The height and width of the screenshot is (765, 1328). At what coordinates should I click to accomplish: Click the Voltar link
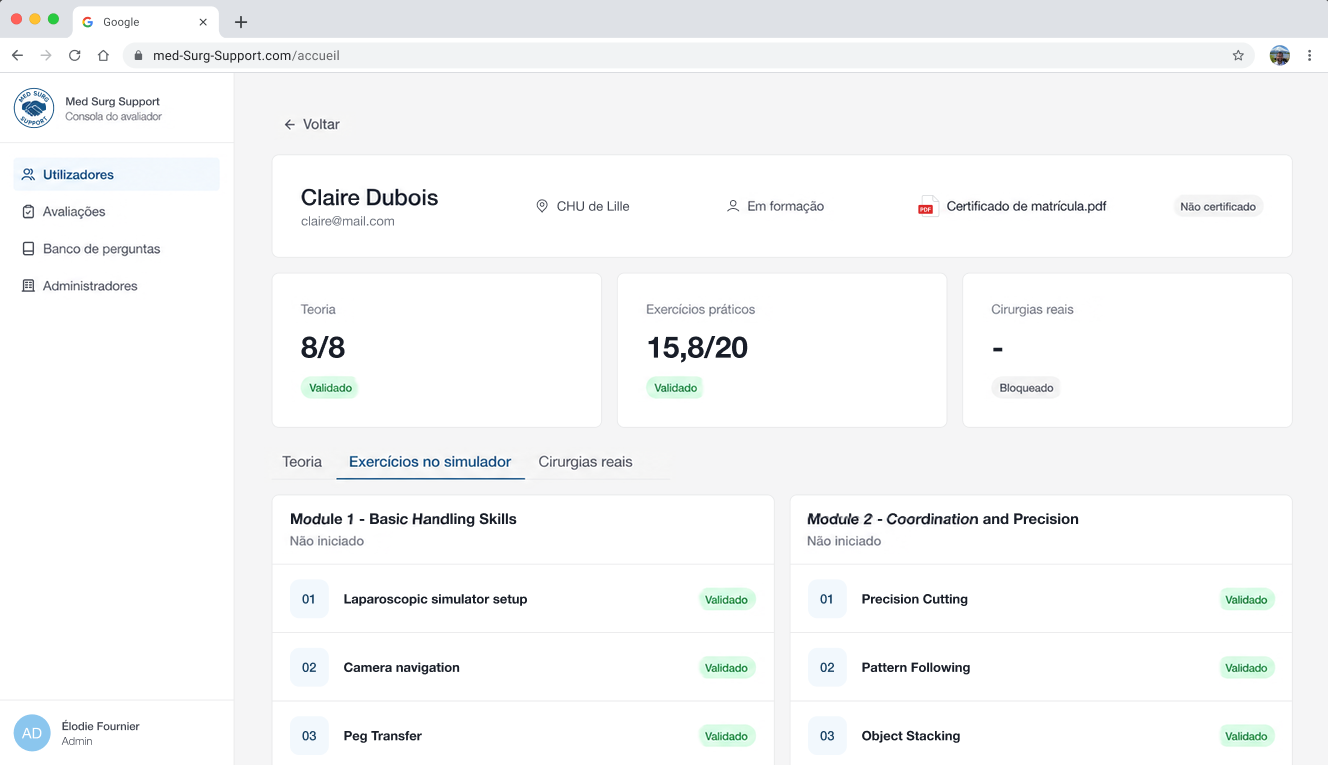pos(312,125)
